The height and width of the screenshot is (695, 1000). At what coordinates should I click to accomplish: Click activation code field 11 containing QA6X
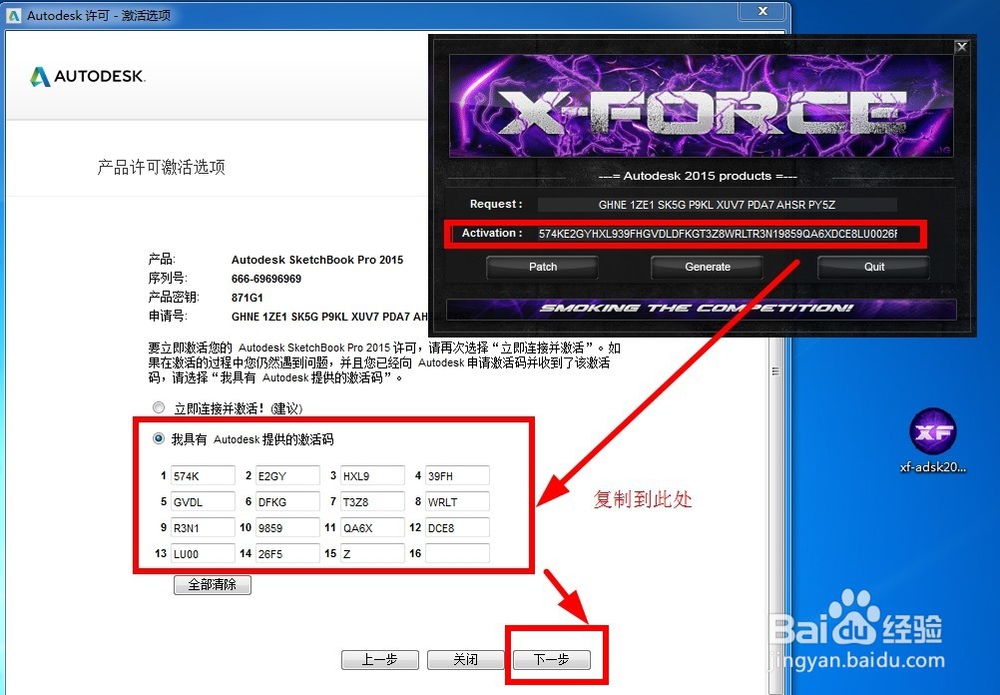coord(372,528)
